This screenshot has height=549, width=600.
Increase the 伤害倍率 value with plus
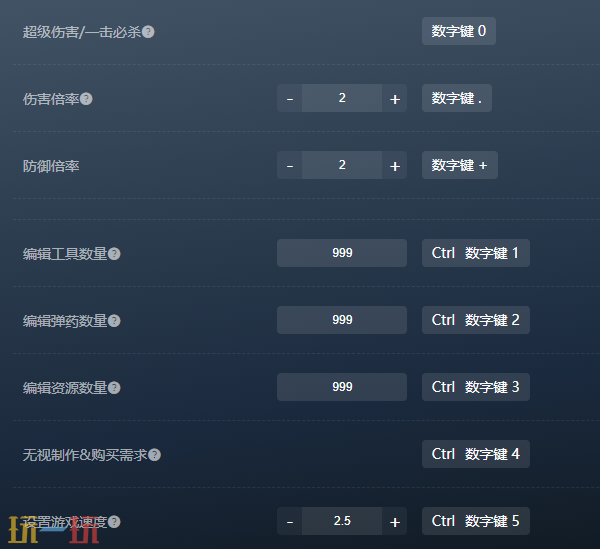(x=395, y=98)
